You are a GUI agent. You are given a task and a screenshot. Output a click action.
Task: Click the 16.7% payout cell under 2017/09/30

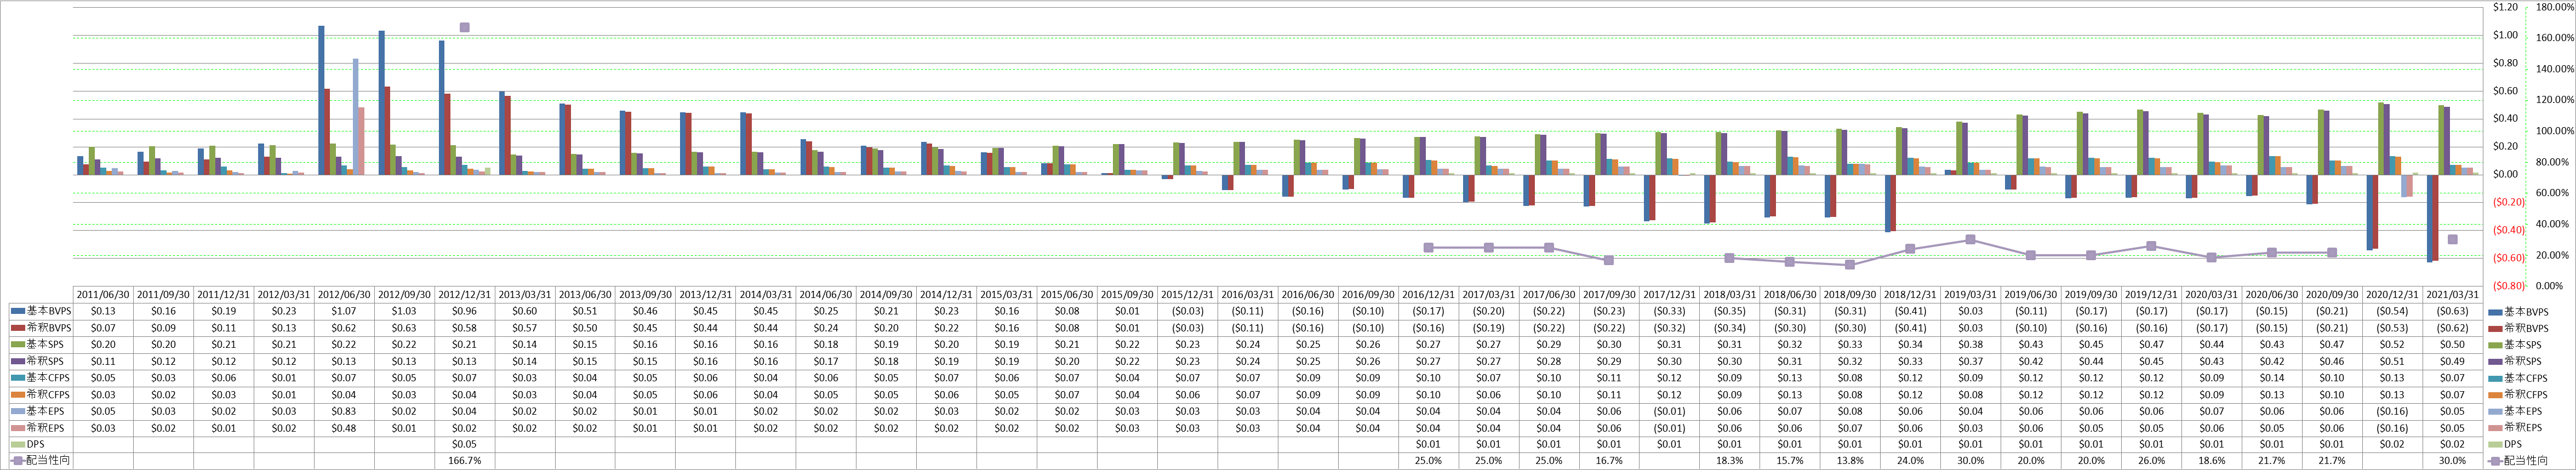1609,461
